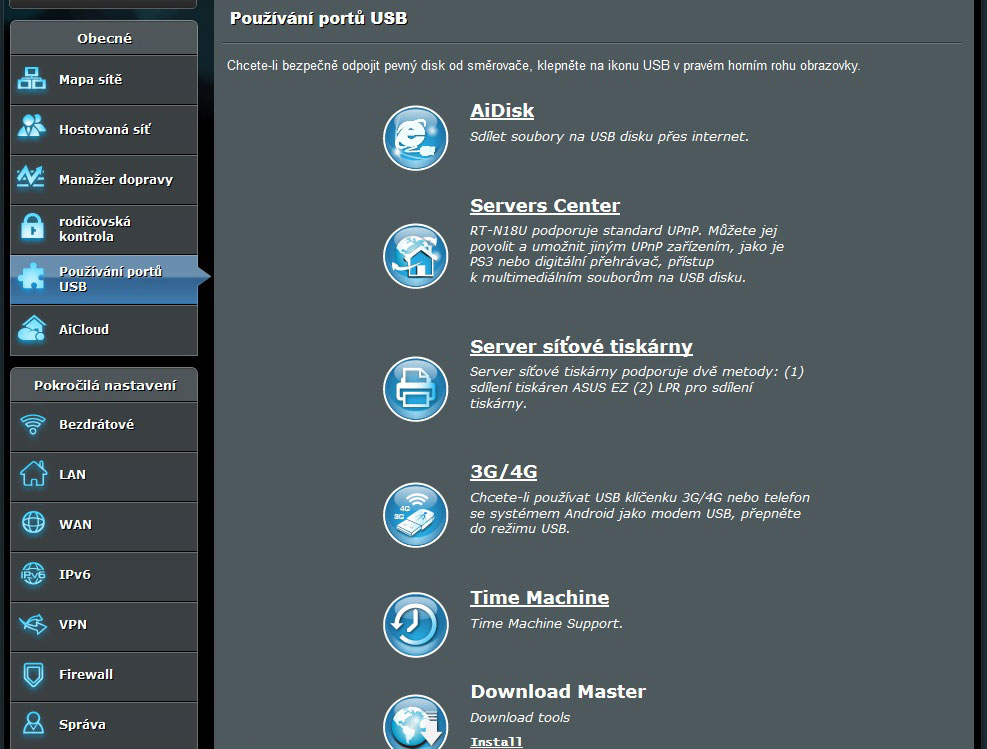
Task: Click Install under Download Master
Action: tap(496, 742)
